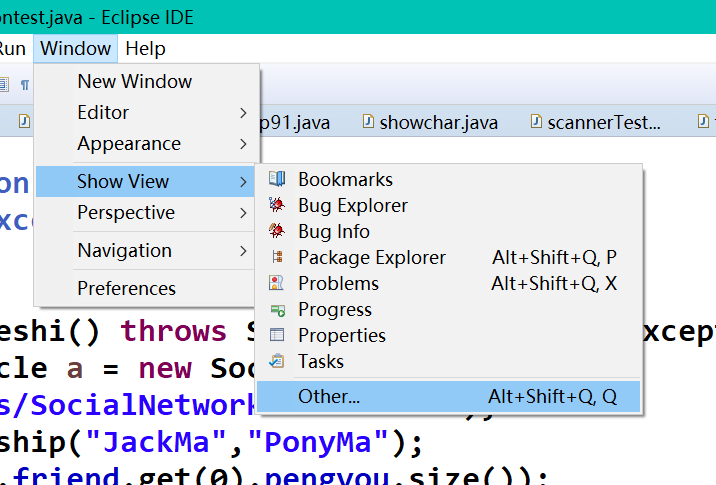Screen dimensions: 716x485
Task: Open the Editor menu entry
Action: [145, 113]
